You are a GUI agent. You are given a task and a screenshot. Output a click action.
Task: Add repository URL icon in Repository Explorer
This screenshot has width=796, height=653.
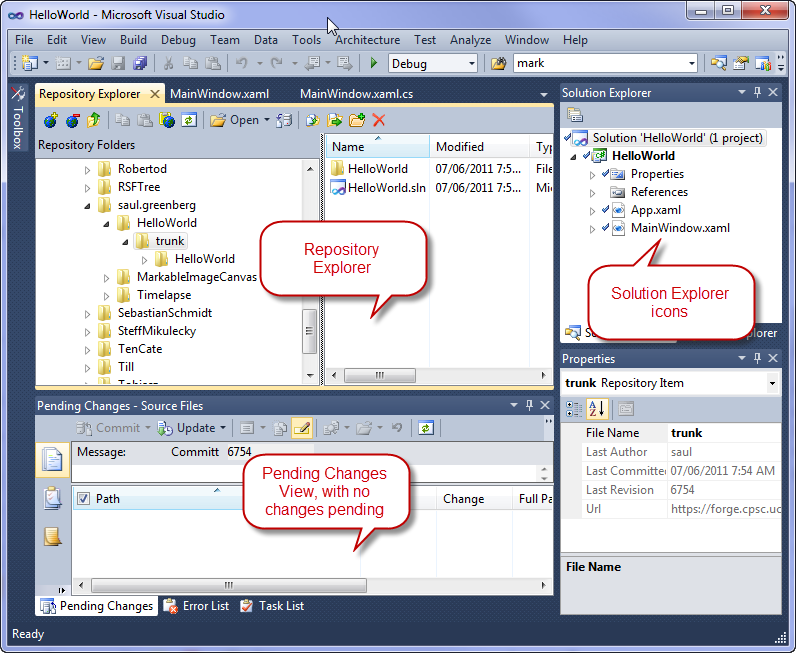coord(50,120)
